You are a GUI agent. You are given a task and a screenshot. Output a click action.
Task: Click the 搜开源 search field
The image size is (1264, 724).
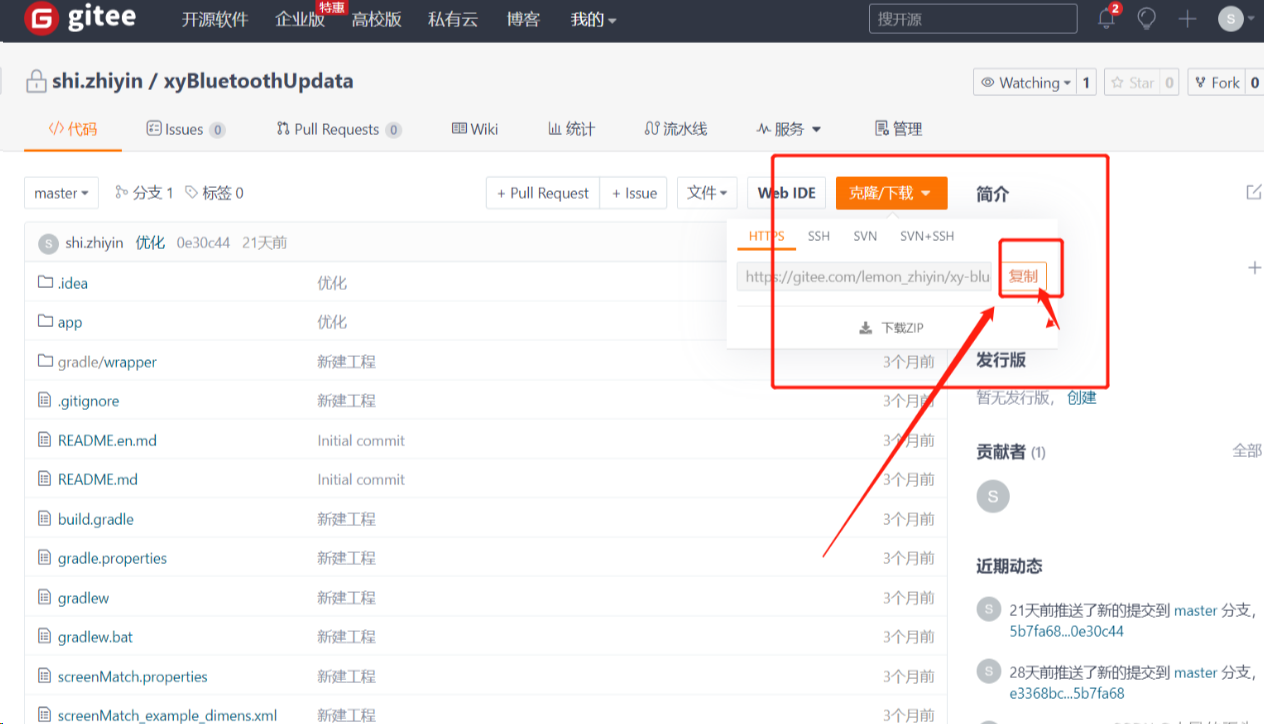(971, 19)
